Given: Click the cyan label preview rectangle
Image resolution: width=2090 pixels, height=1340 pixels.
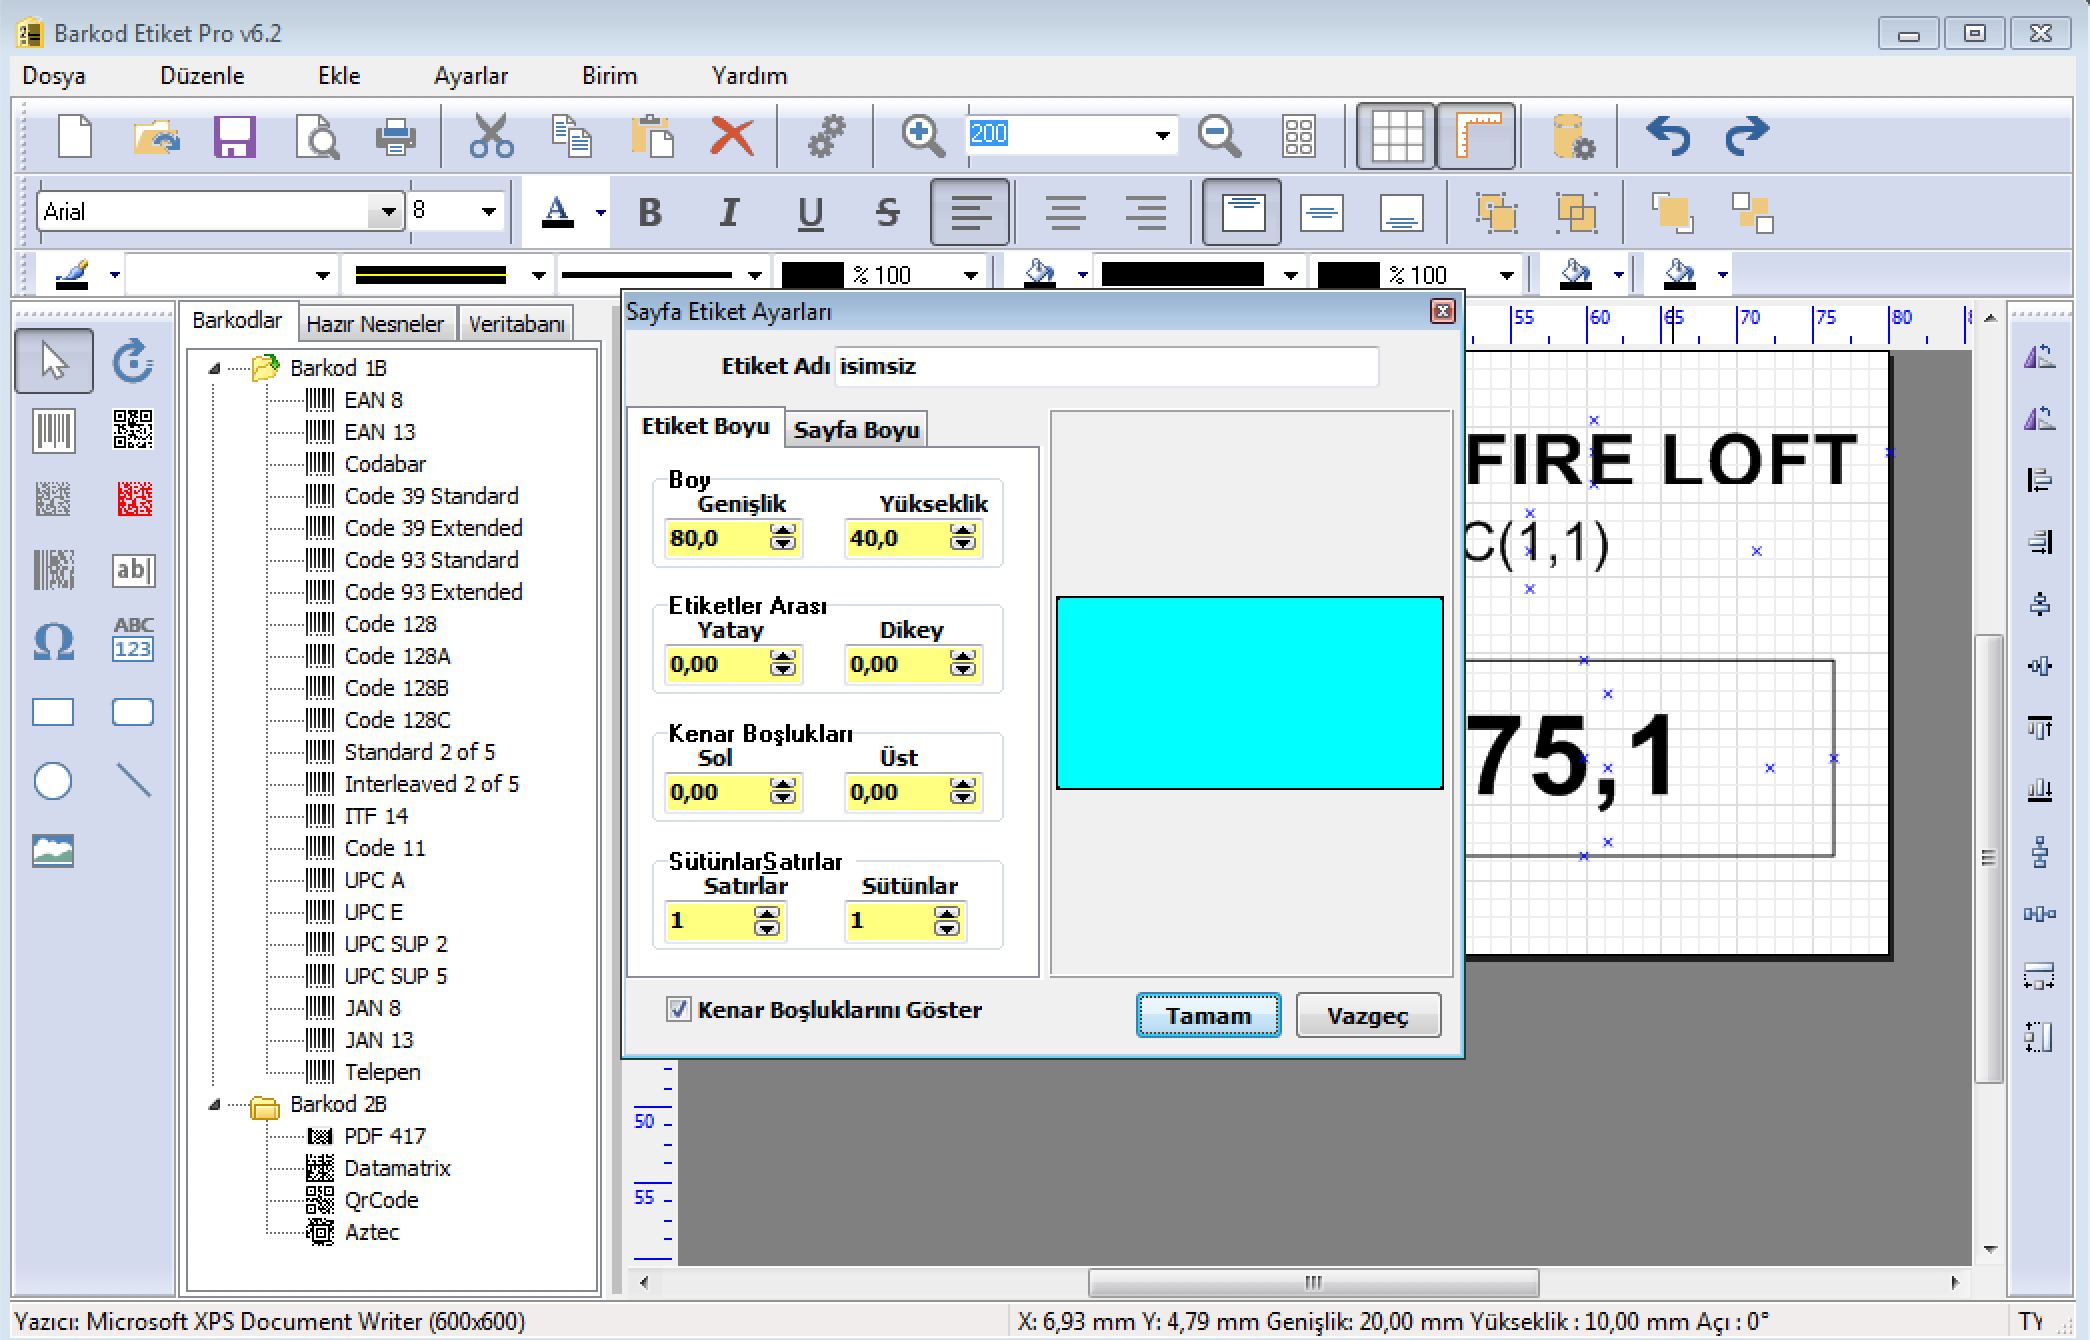Looking at the screenshot, I should click(1249, 693).
